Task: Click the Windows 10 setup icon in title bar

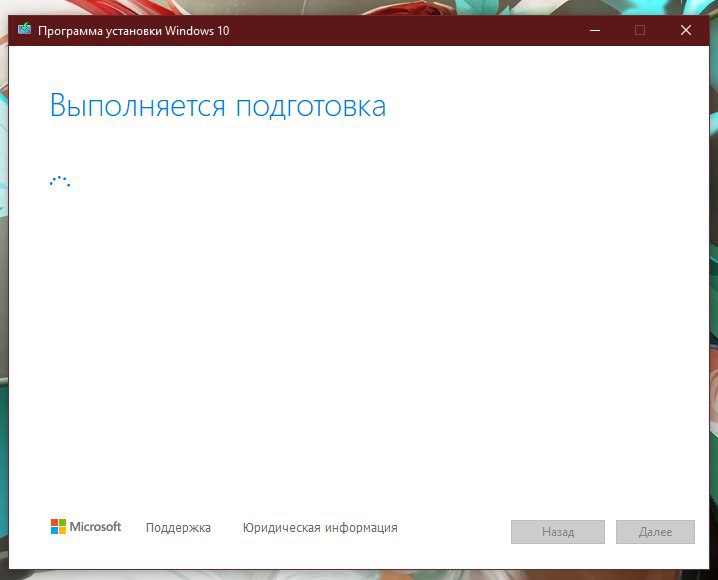Action: tap(24, 29)
